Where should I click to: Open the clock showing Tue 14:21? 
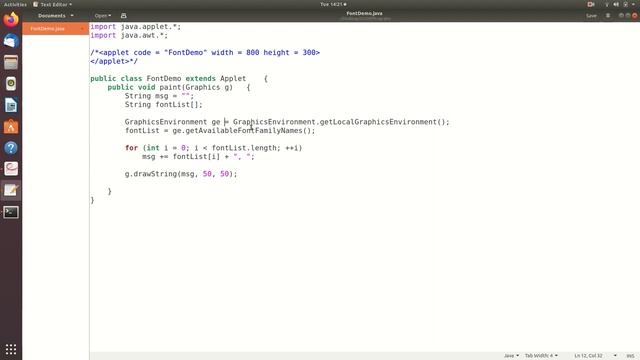pyautogui.click(x=333, y=4)
